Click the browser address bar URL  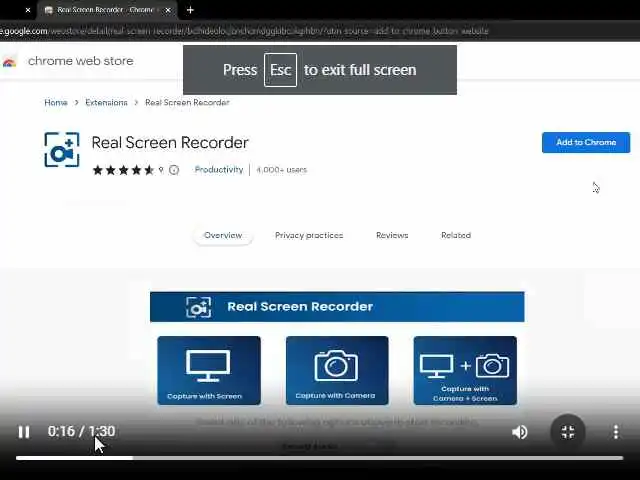point(244,31)
